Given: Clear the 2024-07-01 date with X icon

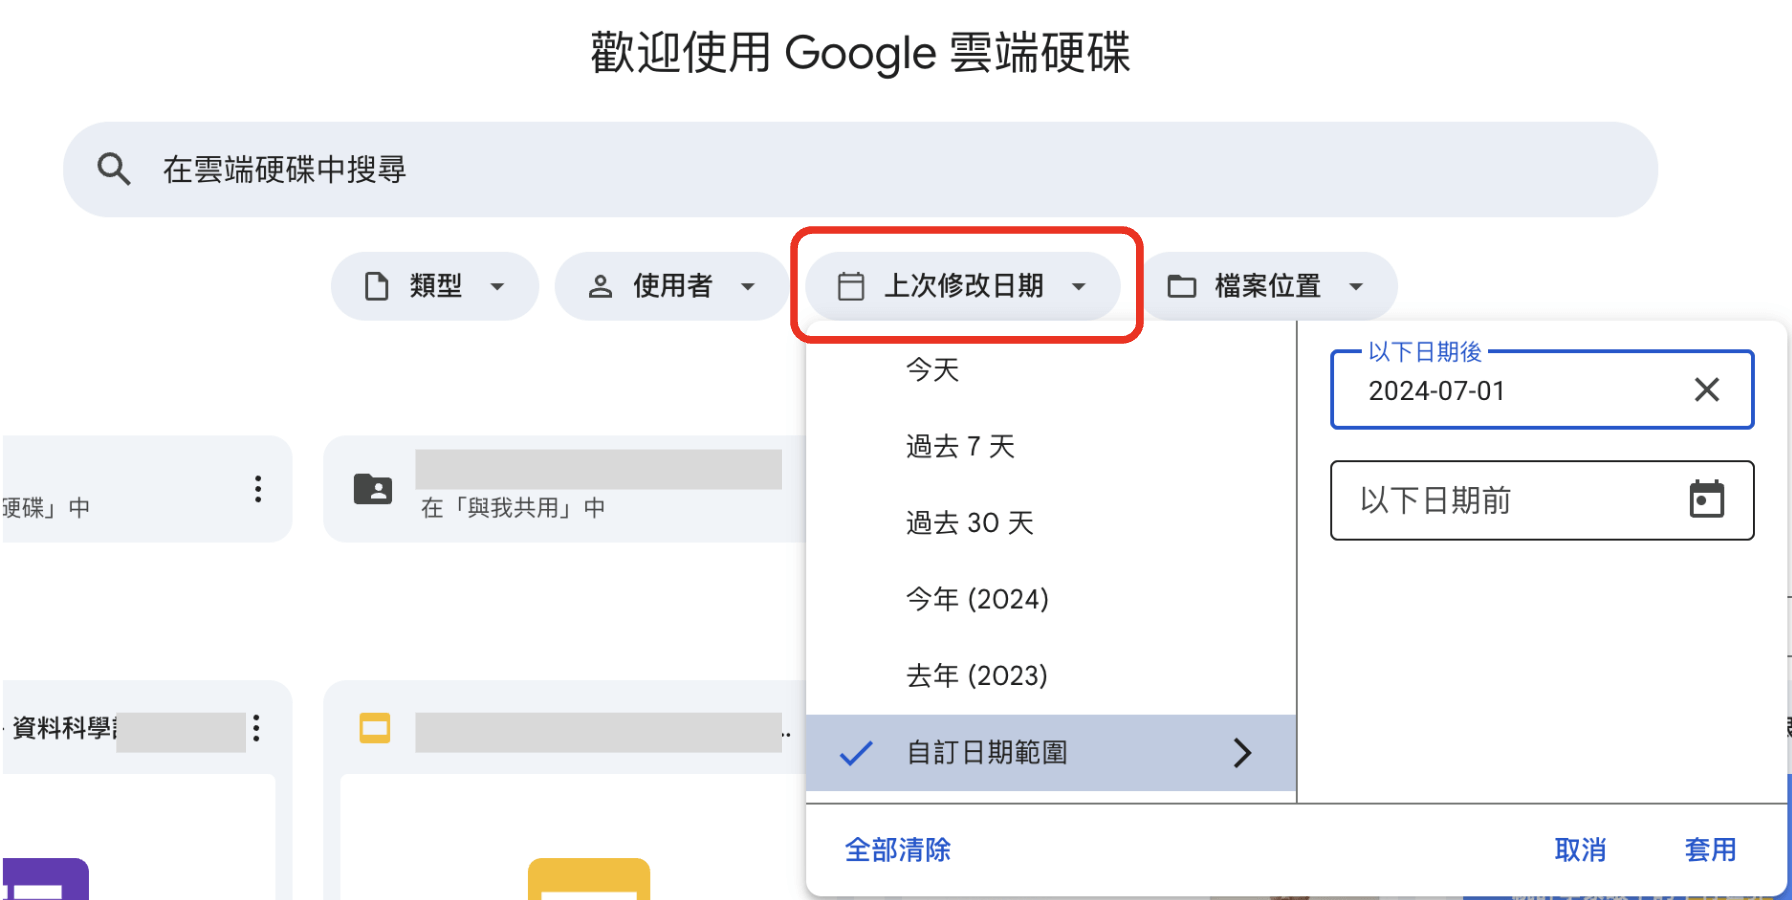Looking at the screenshot, I should [1707, 390].
